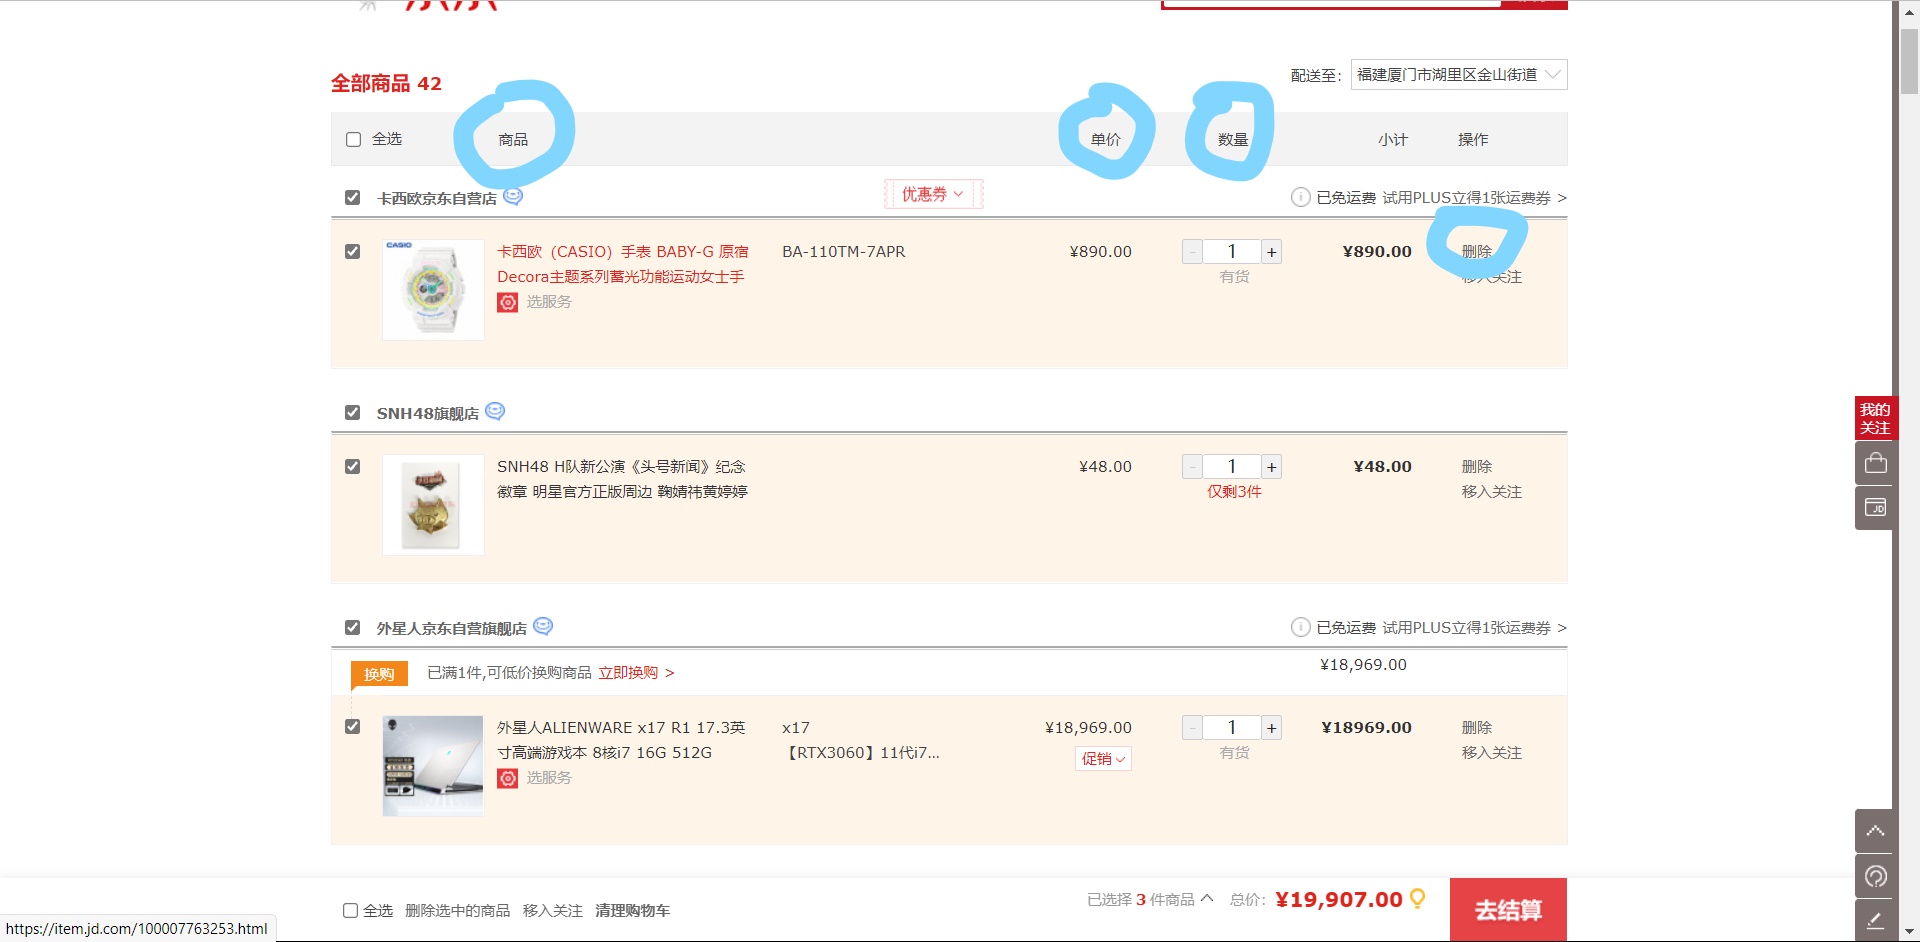1920x942 pixels.
Task: Click bottom bar 移入关注
Action: point(552,910)
